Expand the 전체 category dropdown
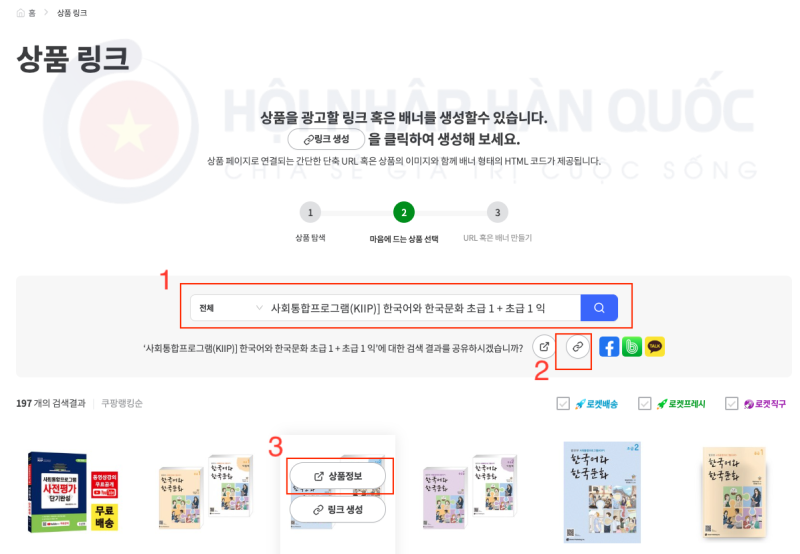Viewport: 800px width, 554px height. click(230, 308)
